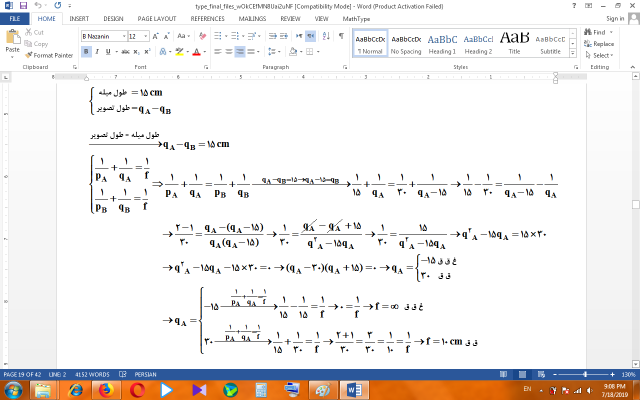Apply subscript formatting
640x400 pixels.
136,52
